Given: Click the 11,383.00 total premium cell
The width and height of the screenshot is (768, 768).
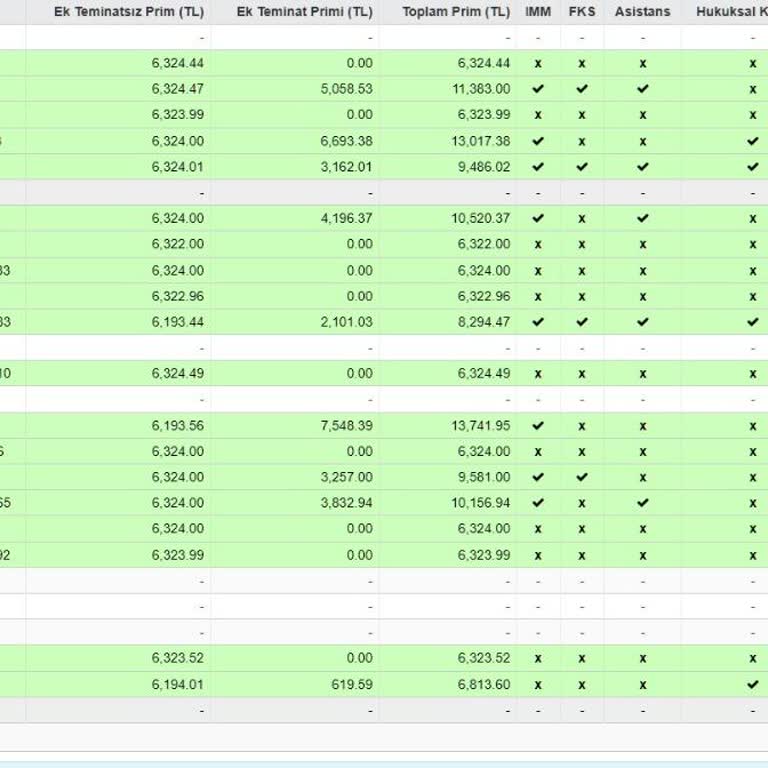Looking at the screenshot, I should coord(481,89).
